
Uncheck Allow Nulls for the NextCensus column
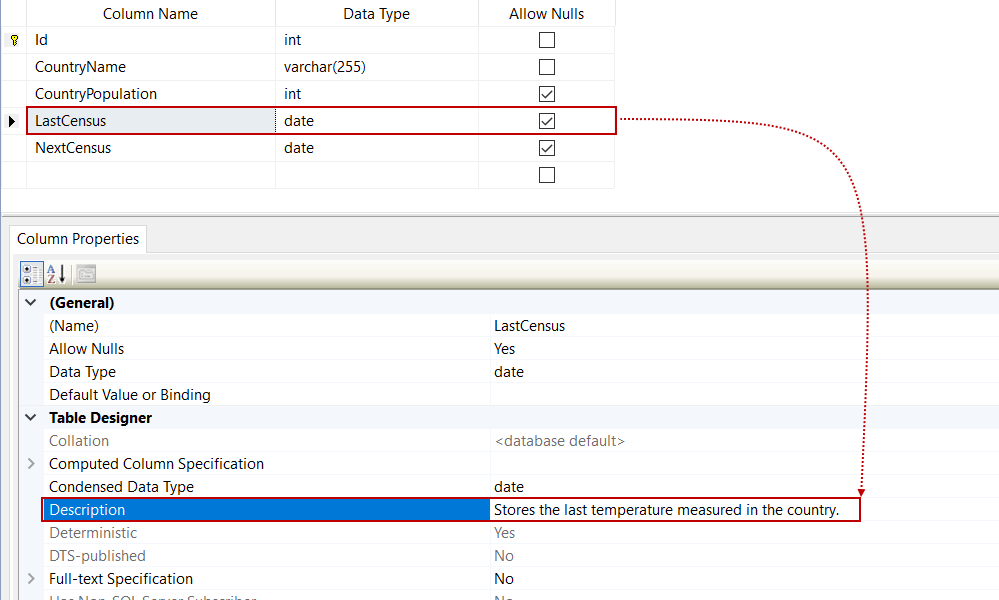click(x=546, y=147)
